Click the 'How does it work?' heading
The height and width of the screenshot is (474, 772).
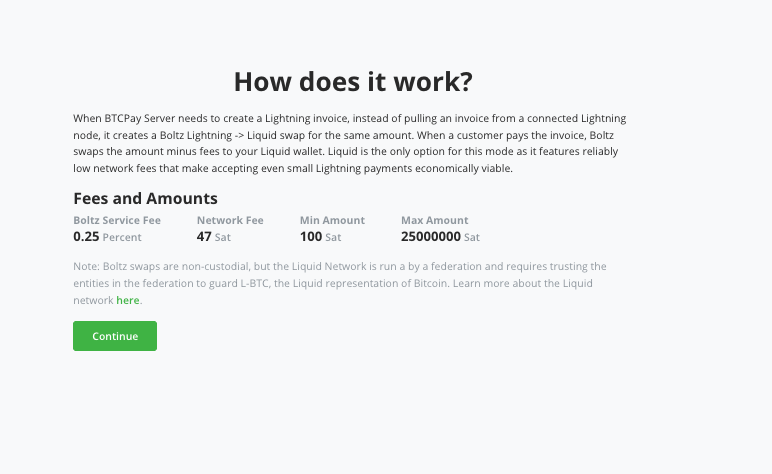click(x=353, y=81)
